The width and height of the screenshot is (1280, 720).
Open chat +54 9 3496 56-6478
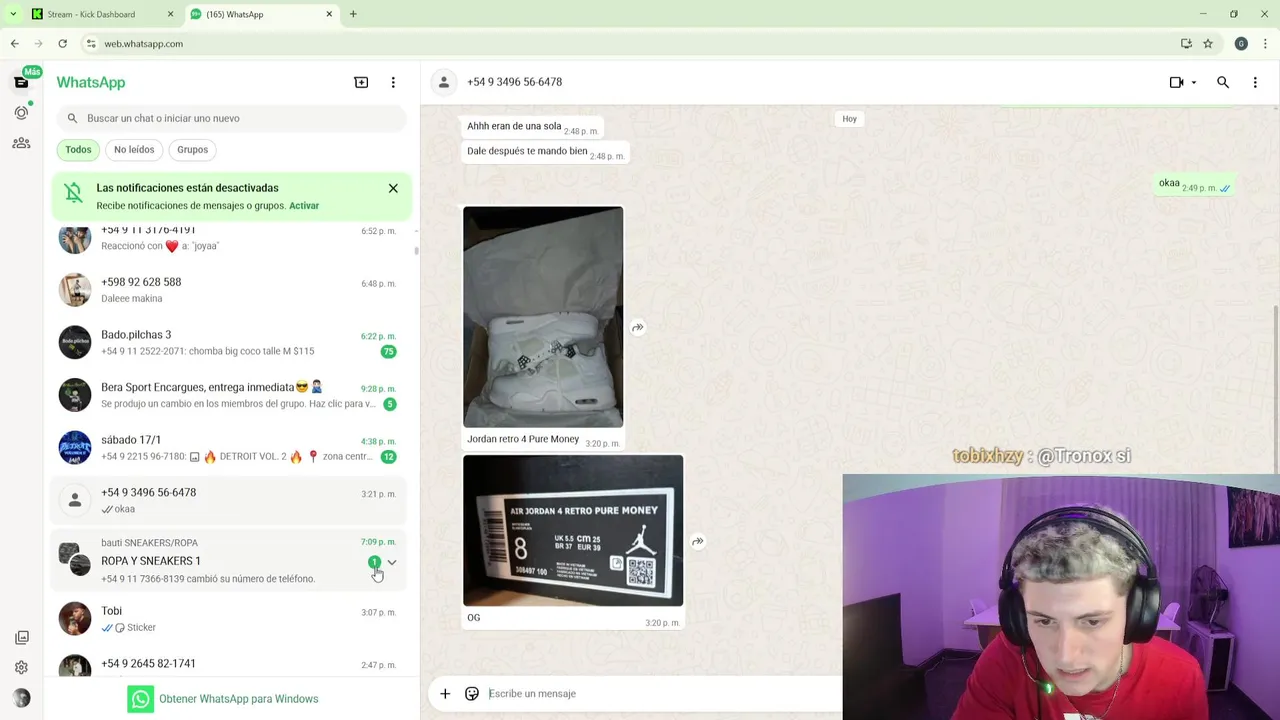(x=231, y=500)
